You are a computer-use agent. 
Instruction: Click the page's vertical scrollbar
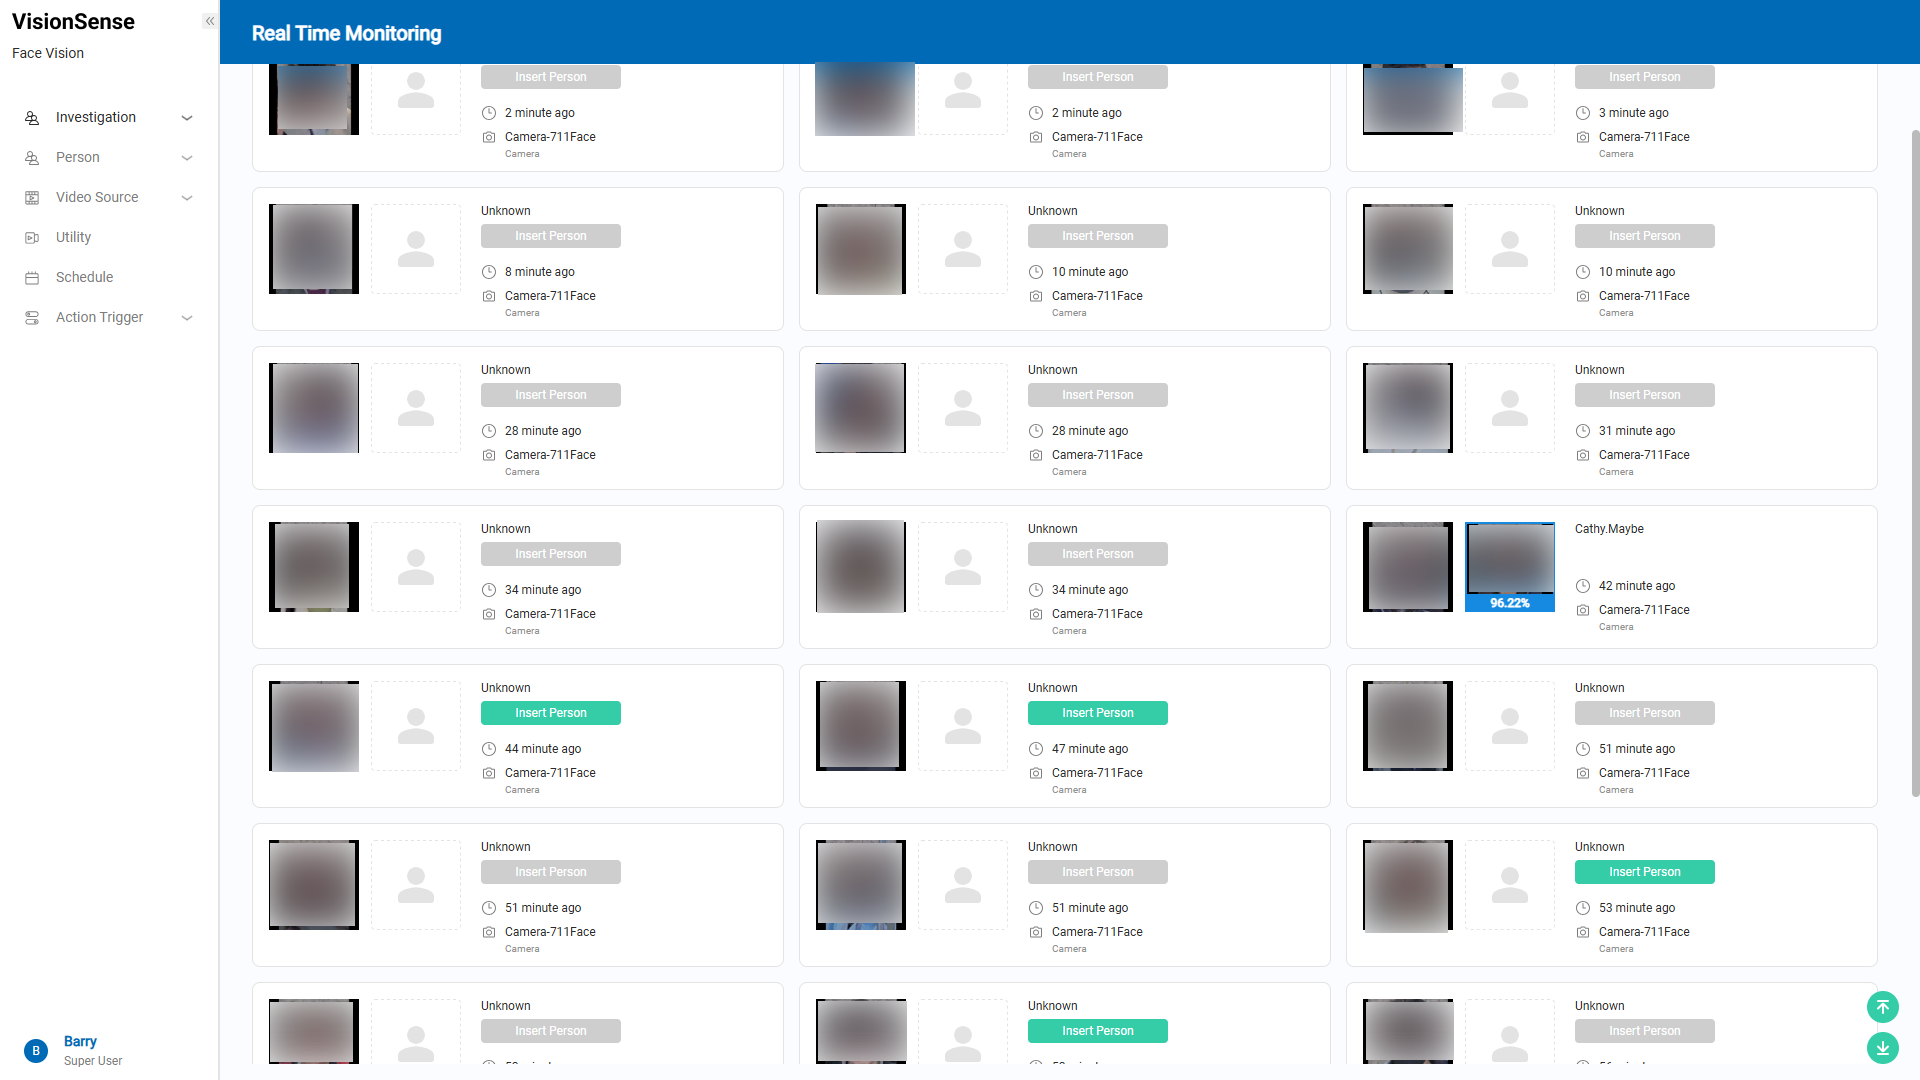tap(1914, 460)
